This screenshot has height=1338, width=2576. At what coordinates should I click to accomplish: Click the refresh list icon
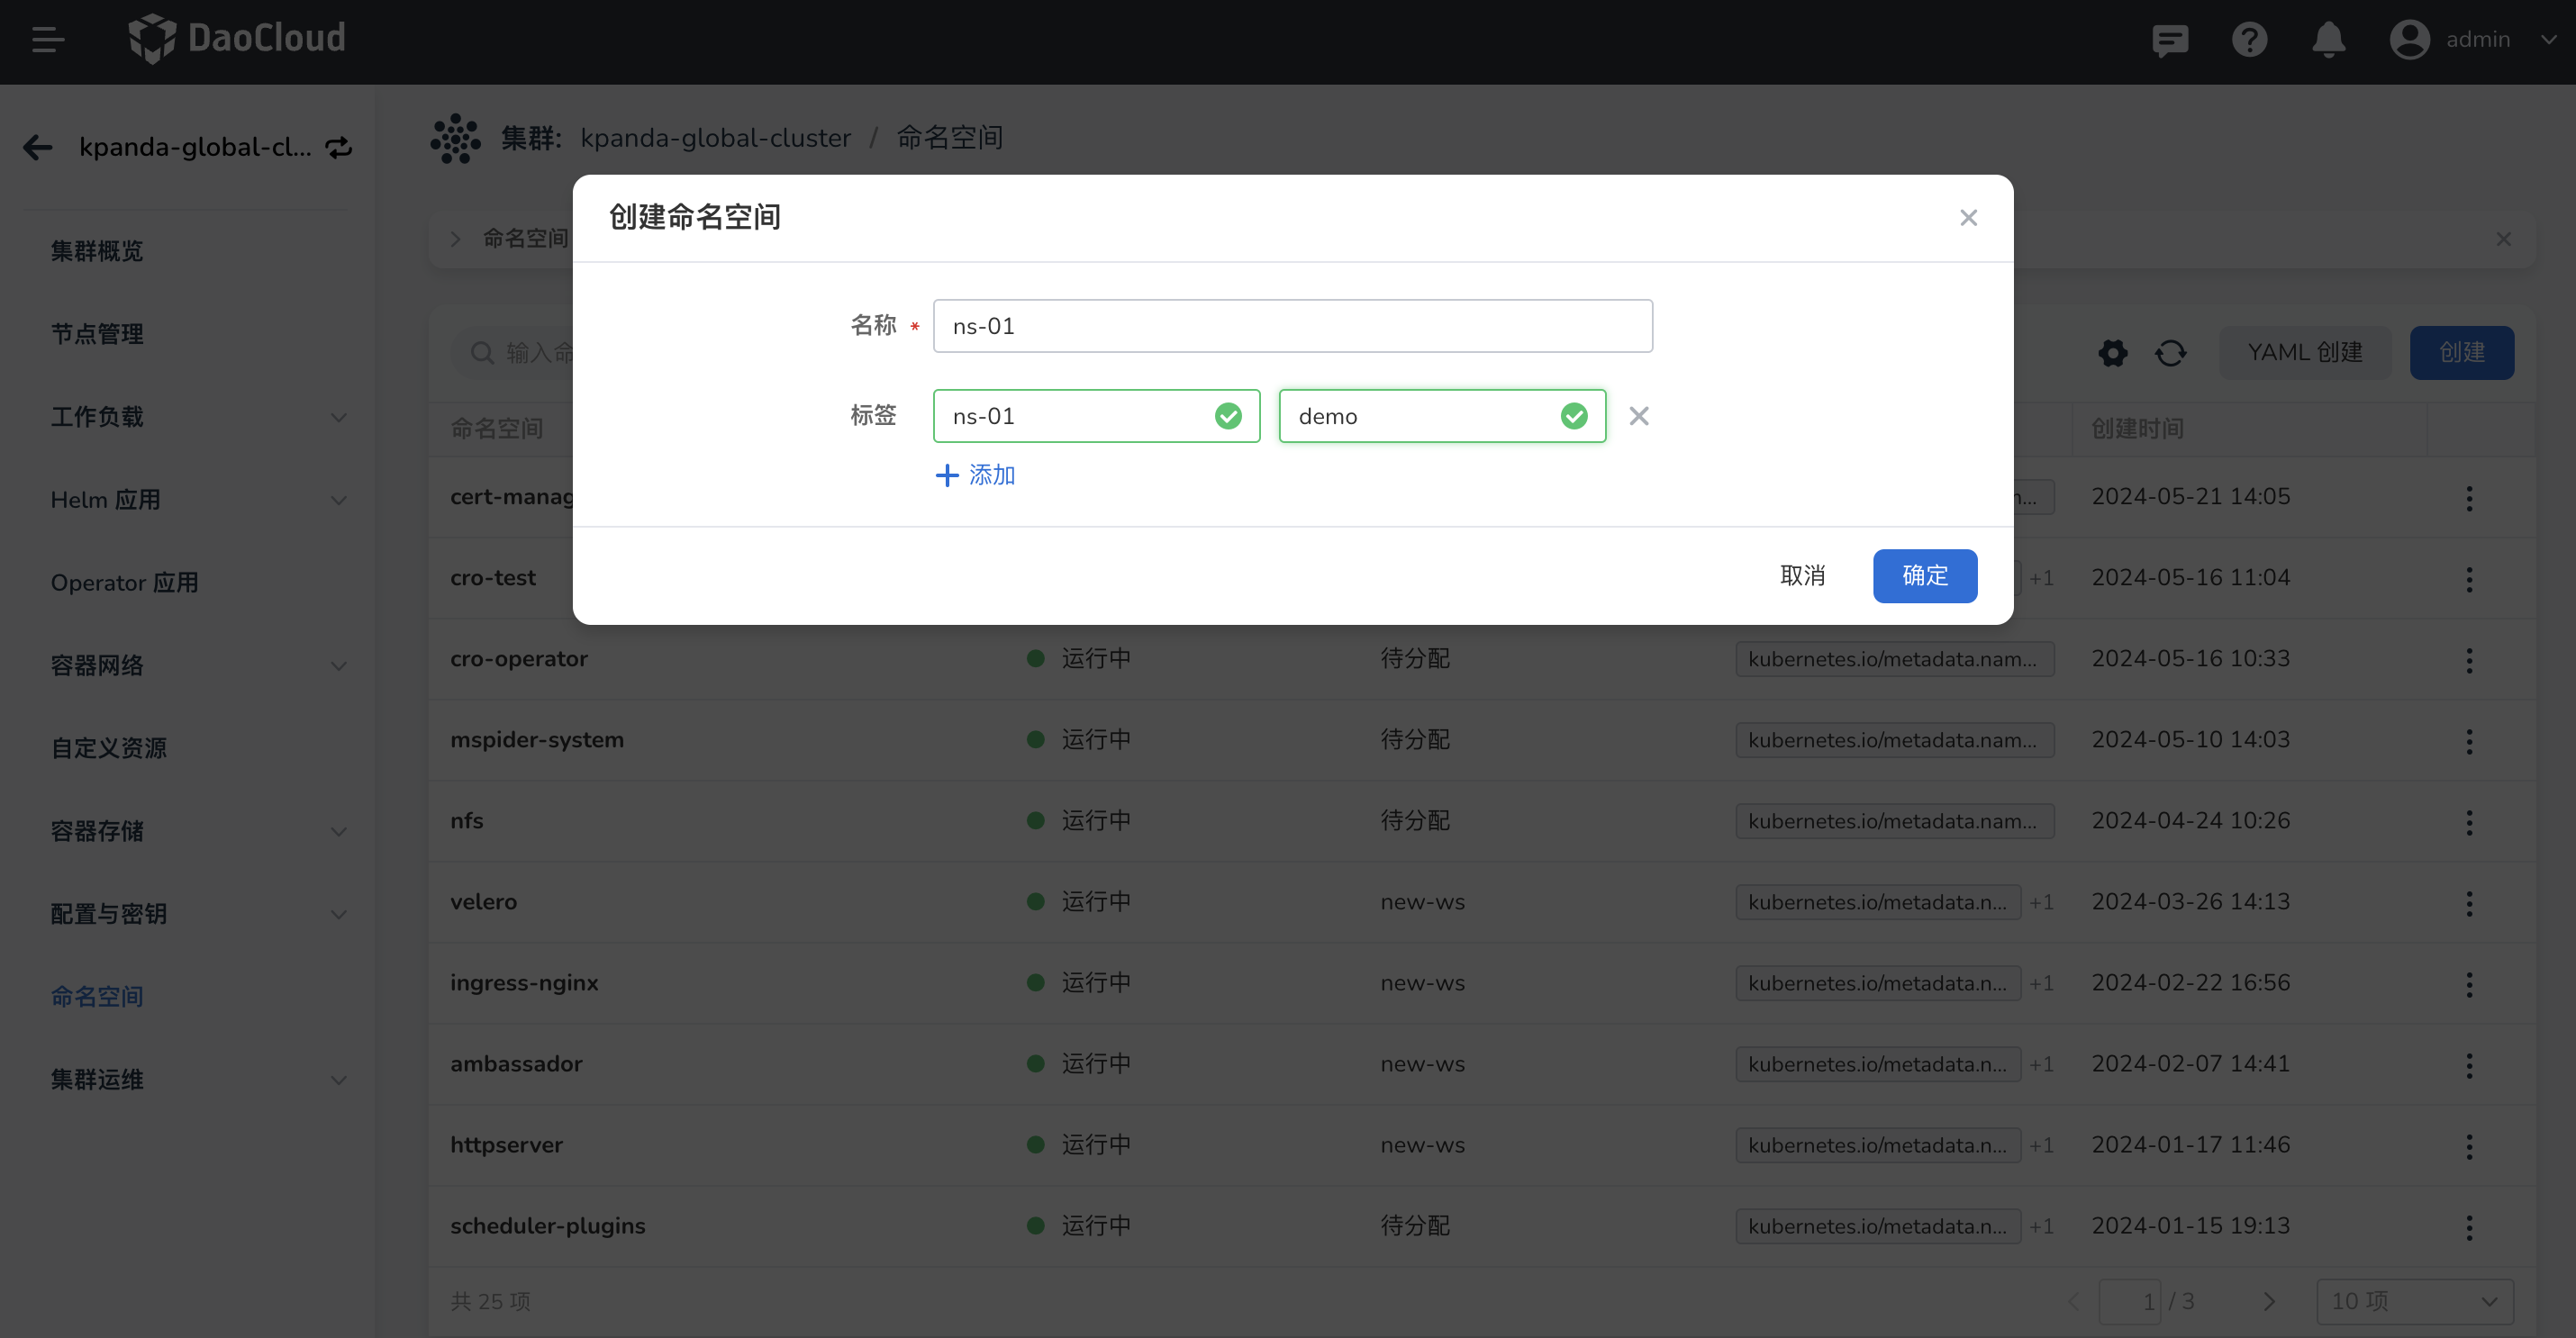2170,353
